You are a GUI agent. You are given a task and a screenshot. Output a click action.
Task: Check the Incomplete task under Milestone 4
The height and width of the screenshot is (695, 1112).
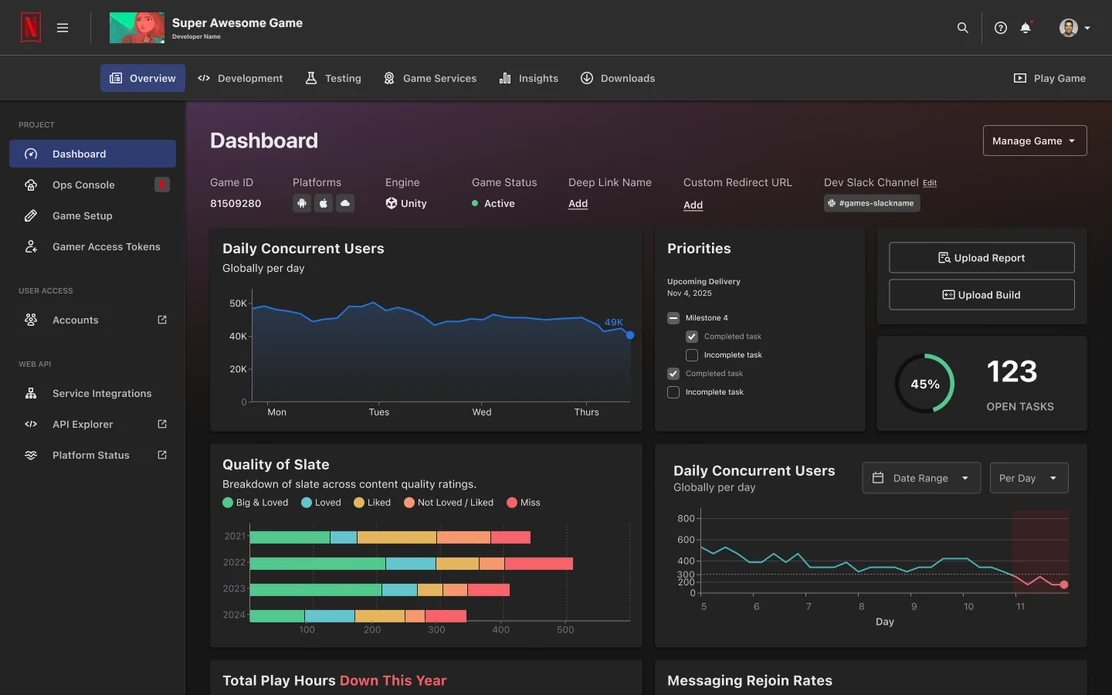click(691, 355)
